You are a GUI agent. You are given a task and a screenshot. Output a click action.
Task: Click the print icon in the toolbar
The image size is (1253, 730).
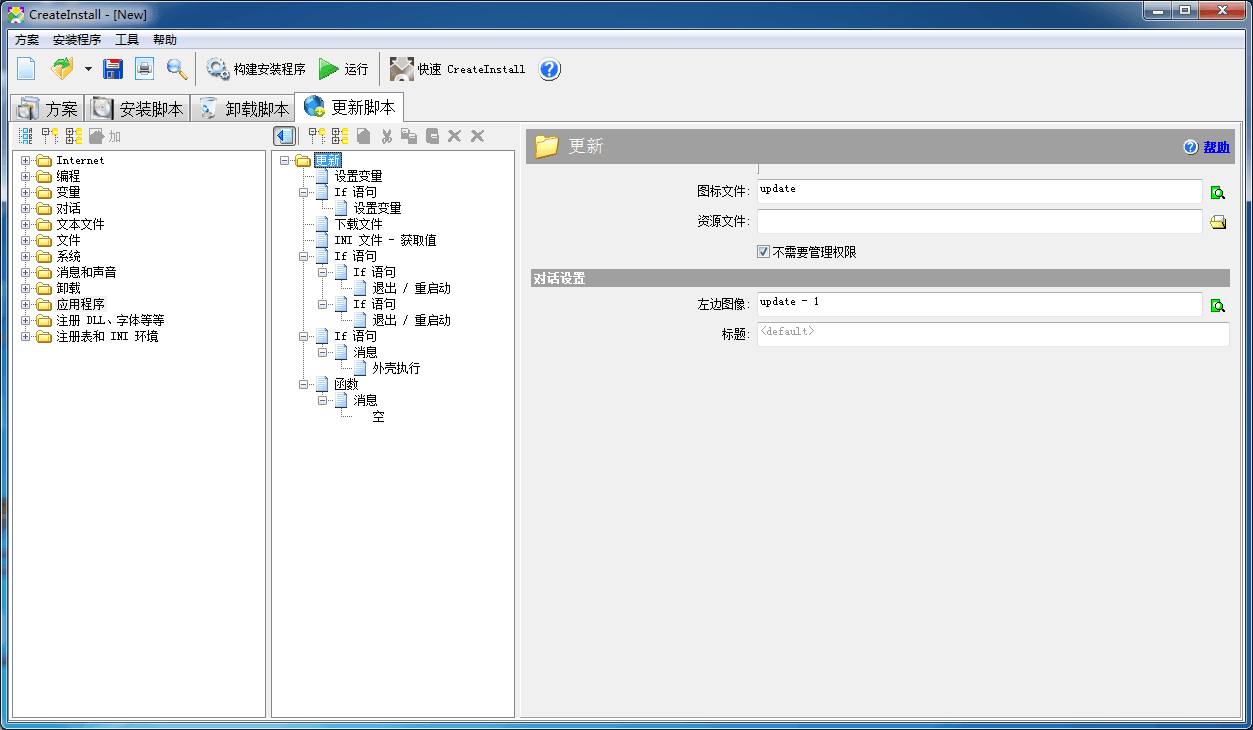click(145, 69)
